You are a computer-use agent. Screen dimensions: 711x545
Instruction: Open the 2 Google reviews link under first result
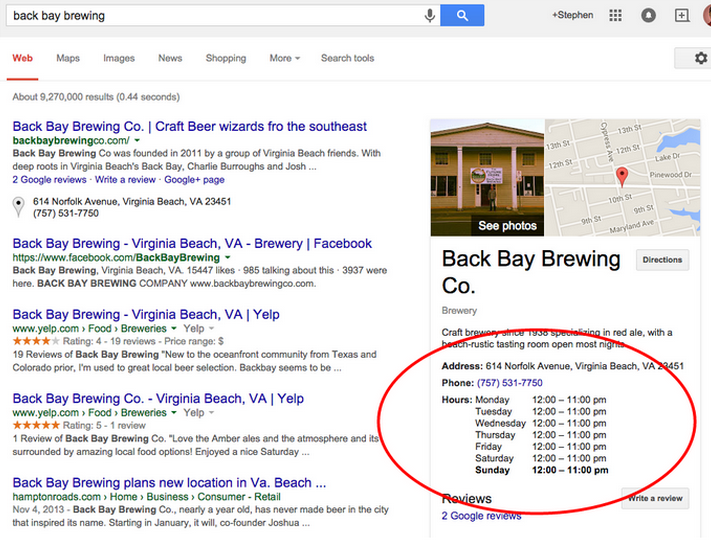coord(49,180)
